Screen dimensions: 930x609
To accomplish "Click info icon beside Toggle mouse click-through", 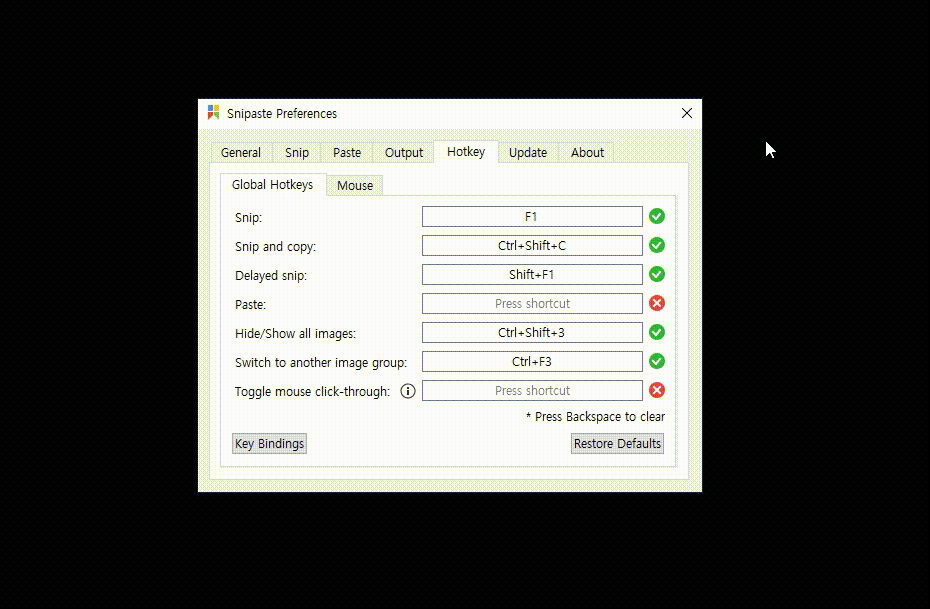I will [x=408, y=391].
